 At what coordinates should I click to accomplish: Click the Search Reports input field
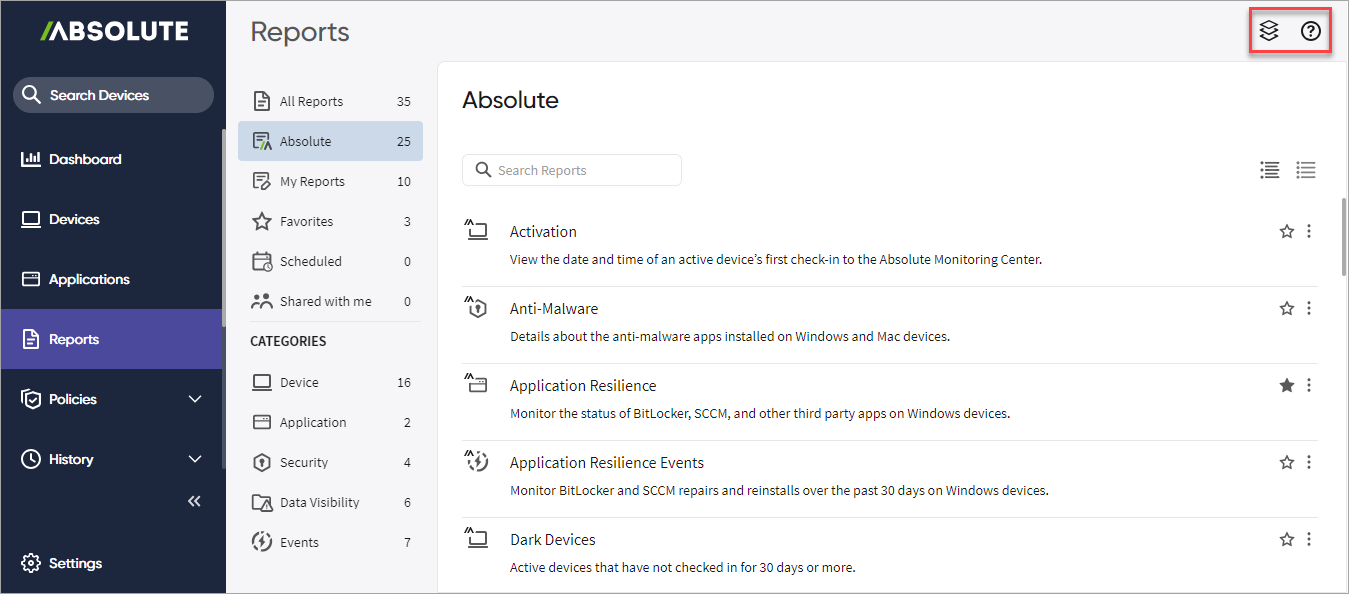coord(572,170)
